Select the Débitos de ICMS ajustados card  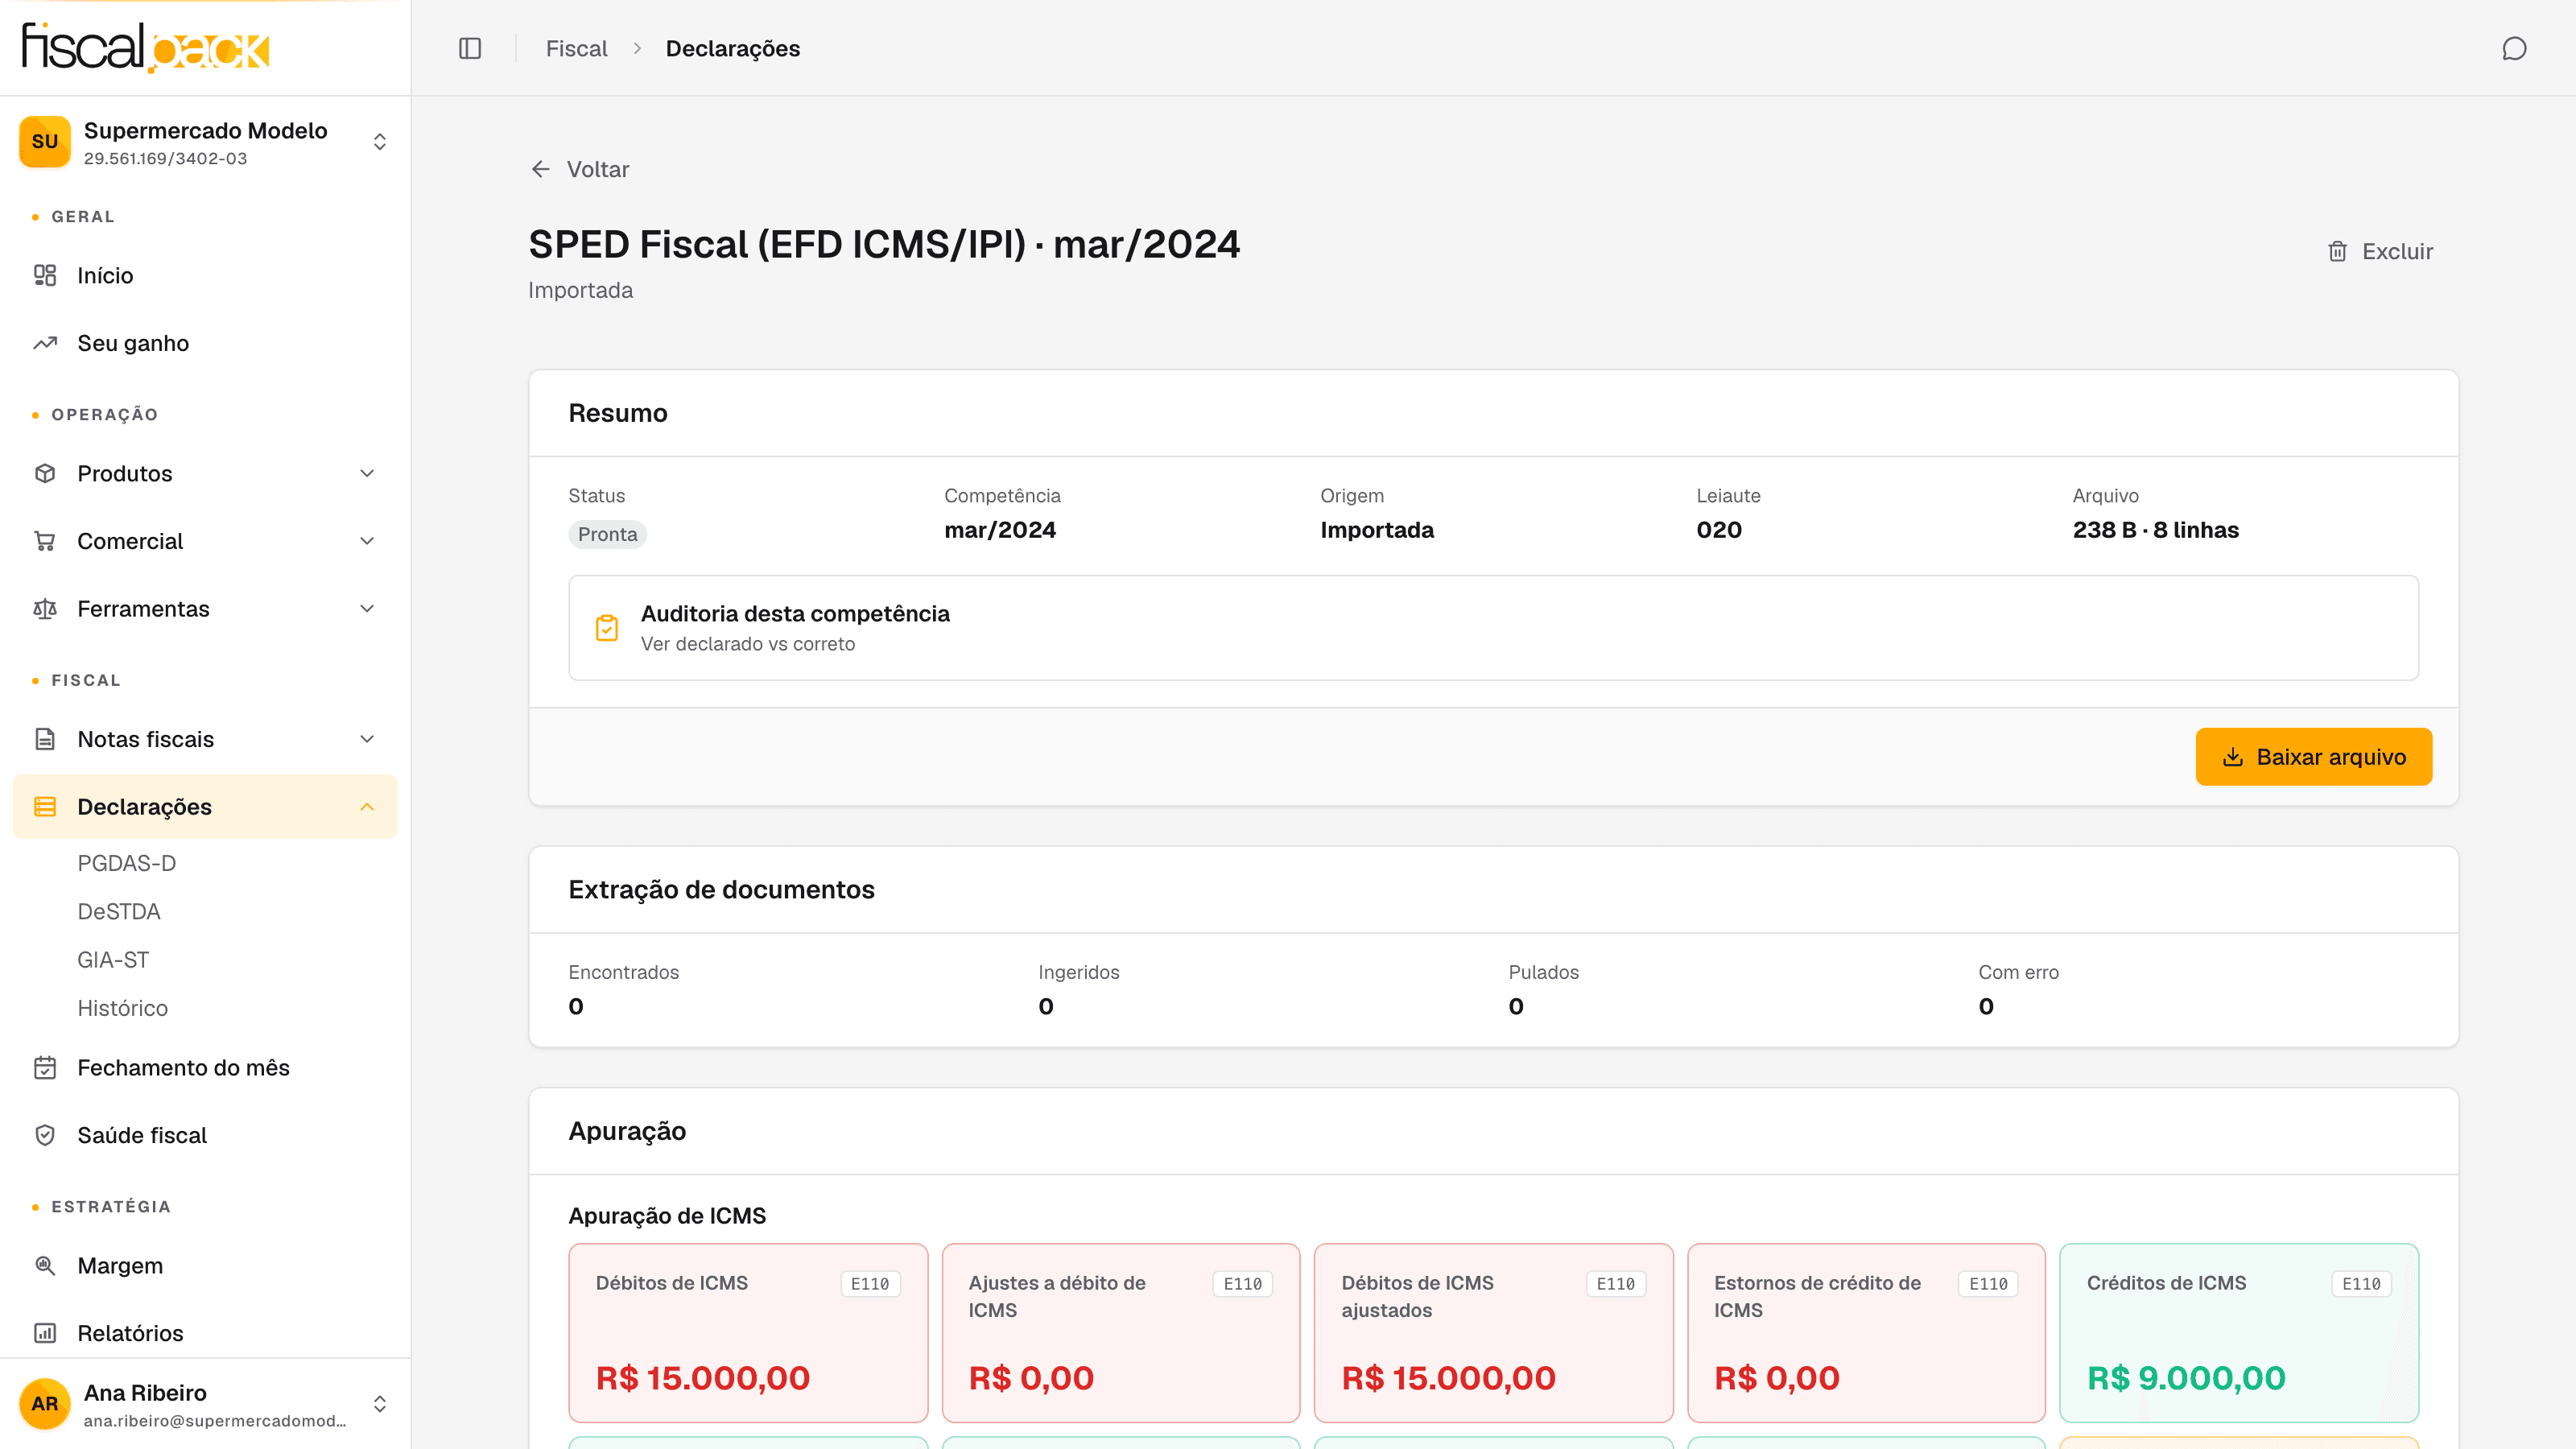1493,1332
